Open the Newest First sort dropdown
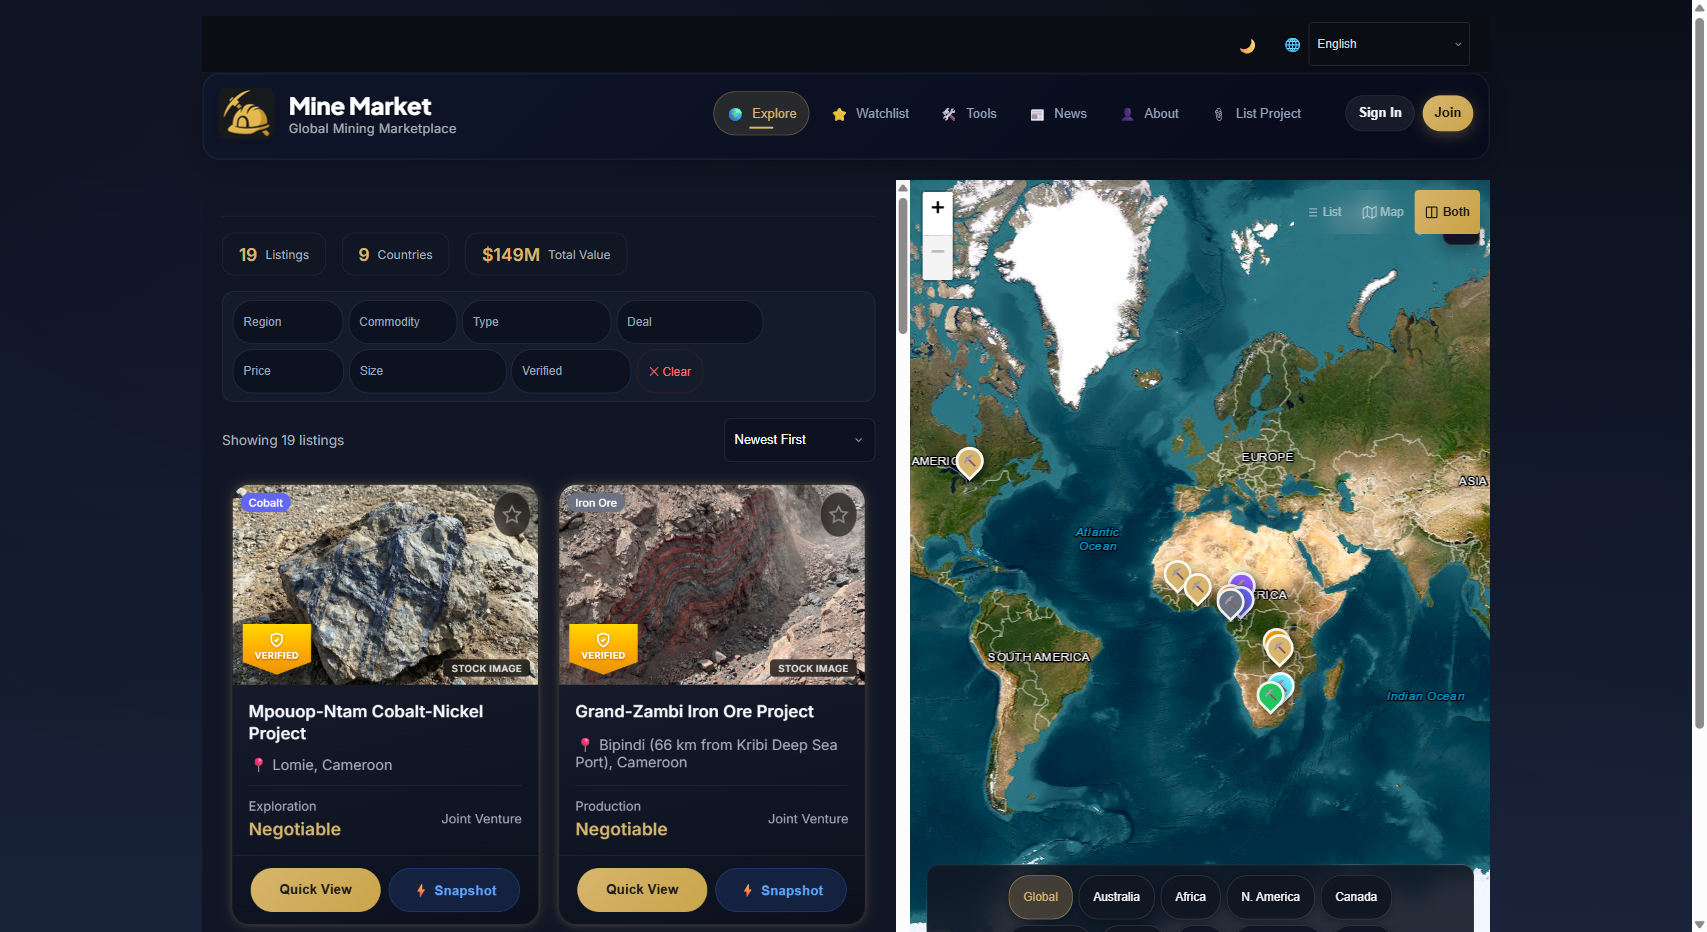Screen dimensions: 1707x932 tap(798, 440)
